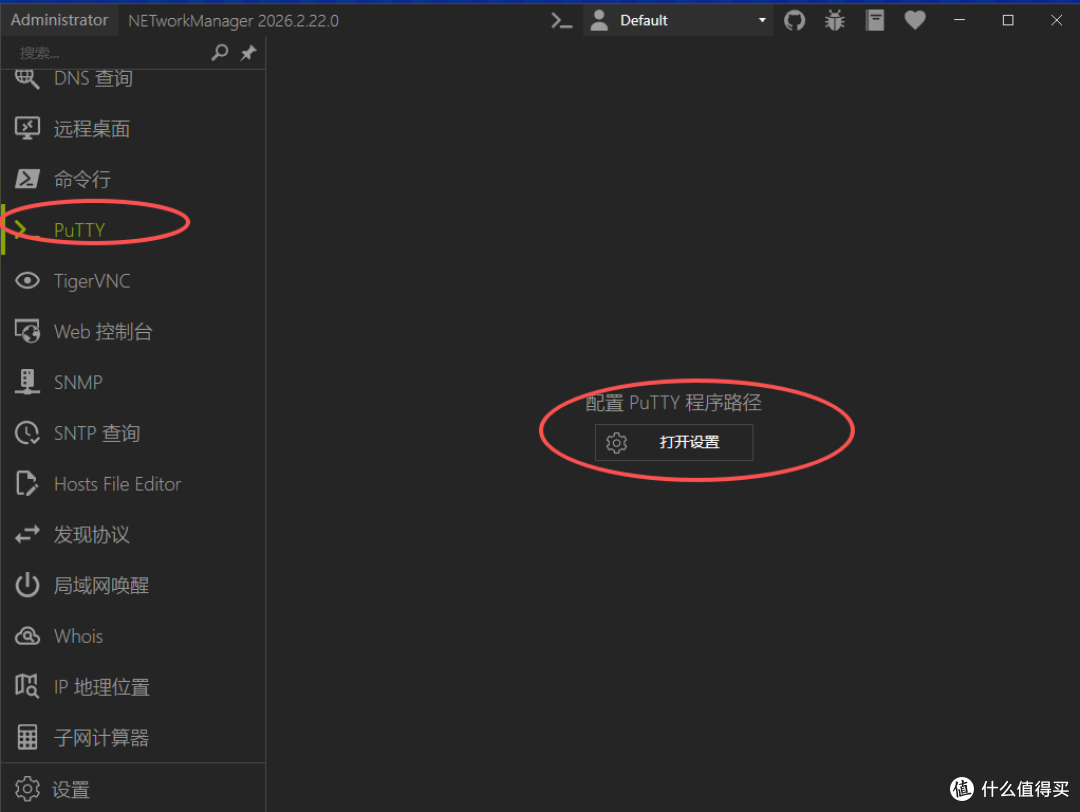Open 远程桌面 from the sidebar
The width and height of the screenshot is (1080, 812).
[x=133, y=129]
